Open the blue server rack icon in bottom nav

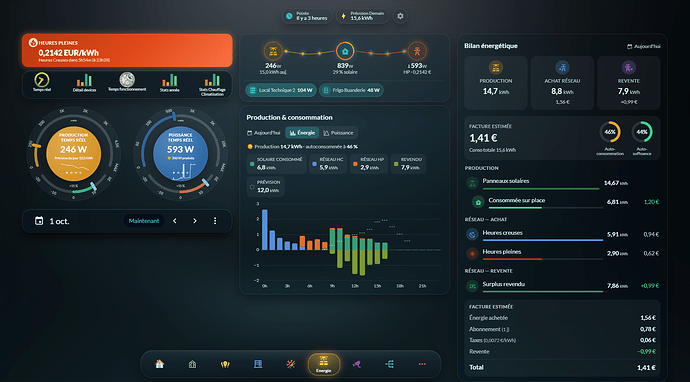point(258,364)
